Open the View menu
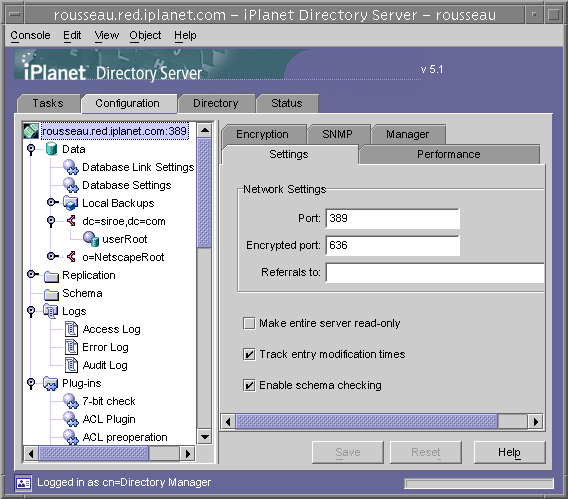 pos(106,35)
